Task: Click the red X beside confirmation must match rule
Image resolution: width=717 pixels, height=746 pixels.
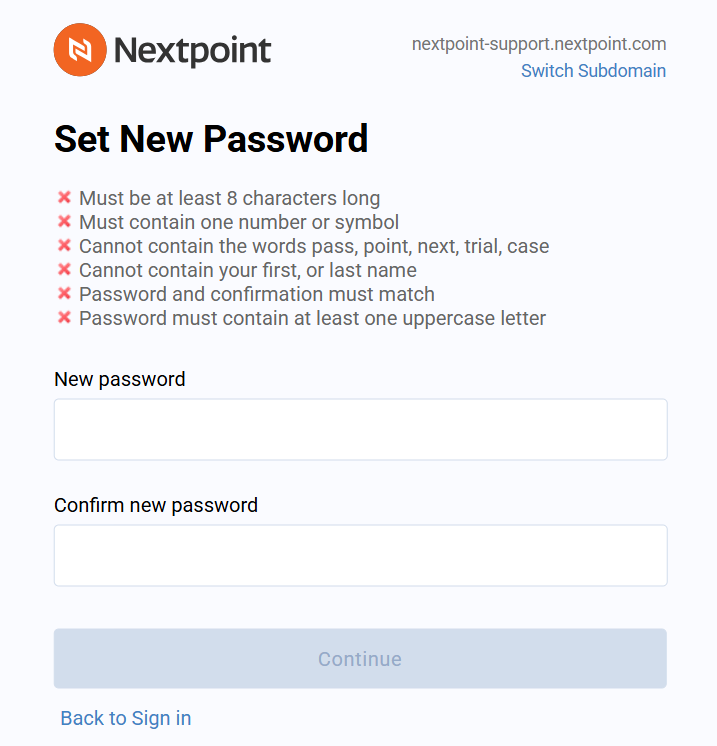Action: pyautogui.click(x=64, y=293)
